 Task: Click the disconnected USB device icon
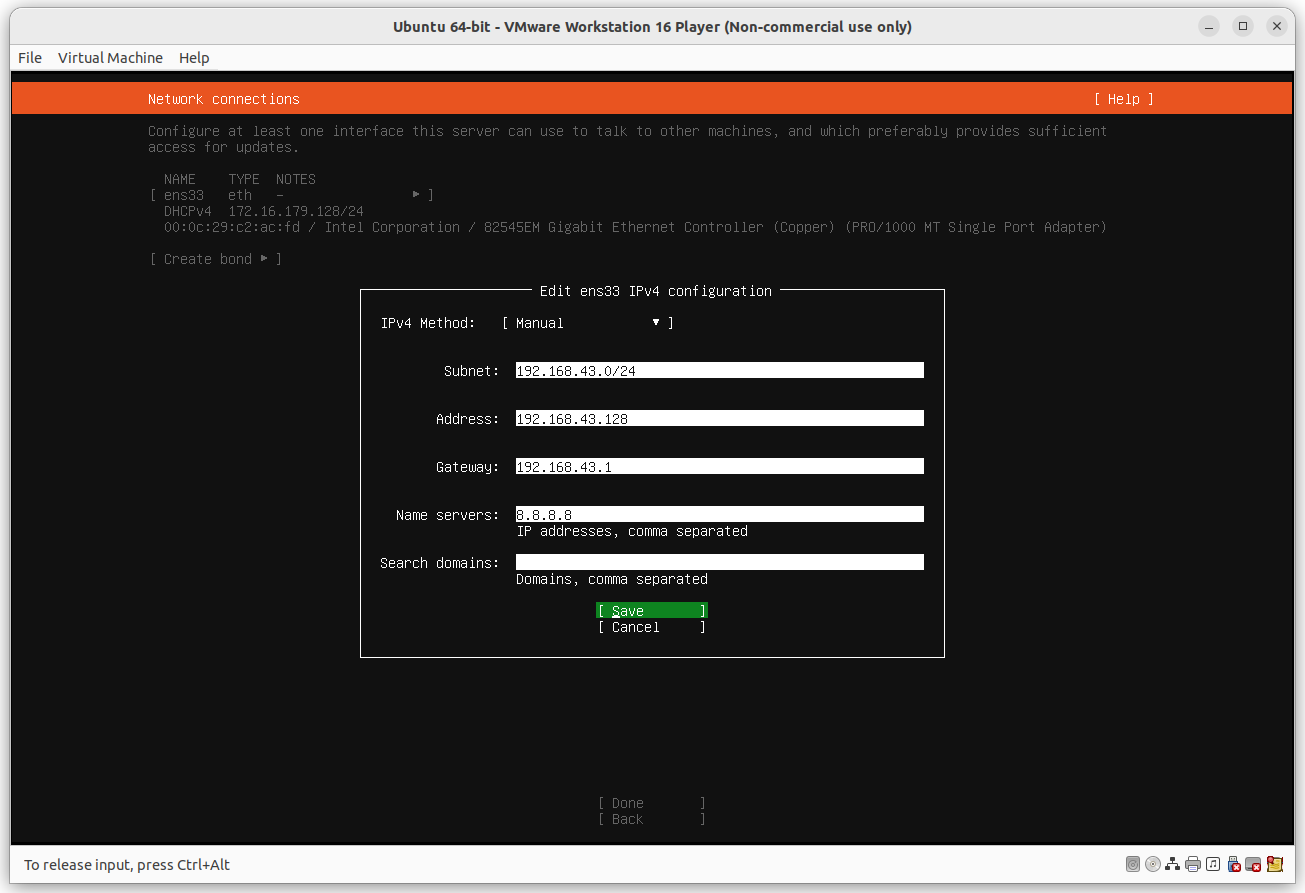[1233, 864]
